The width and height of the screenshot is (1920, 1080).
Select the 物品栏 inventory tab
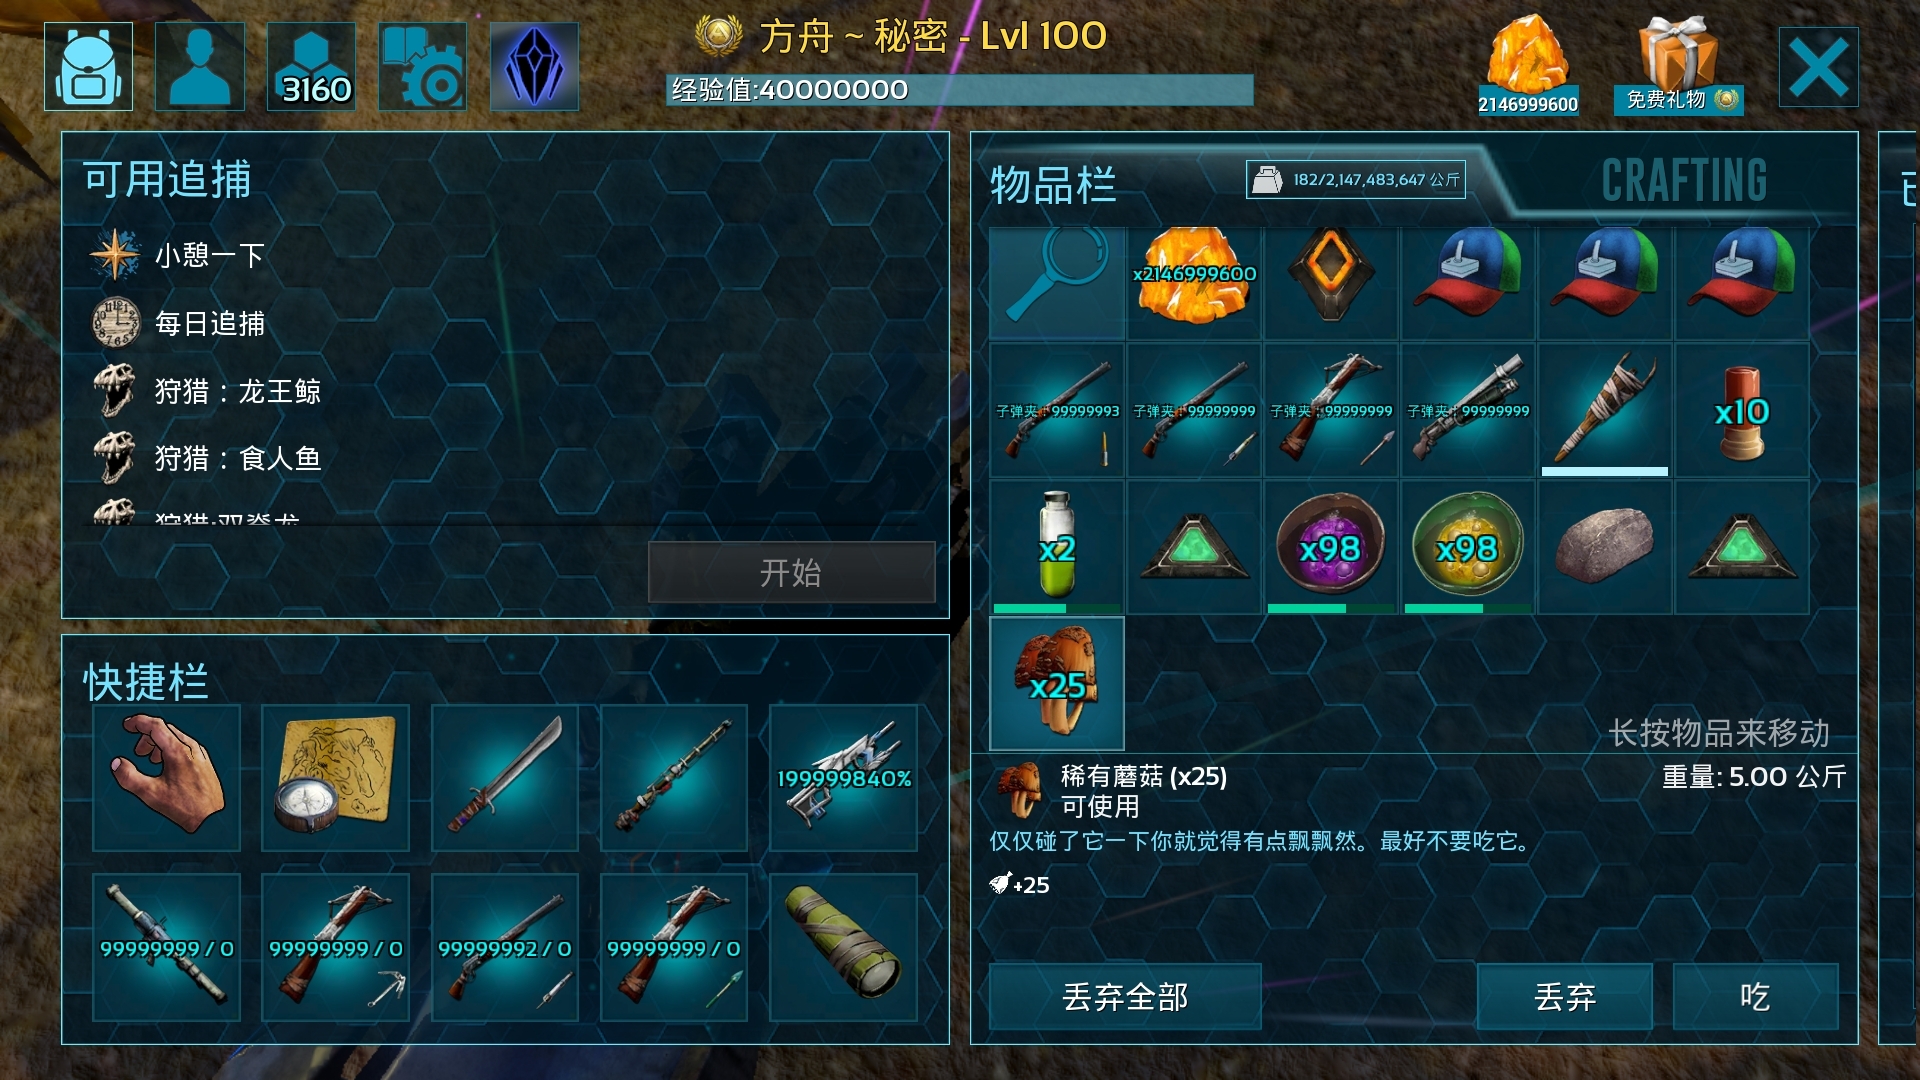(1053, 185)
